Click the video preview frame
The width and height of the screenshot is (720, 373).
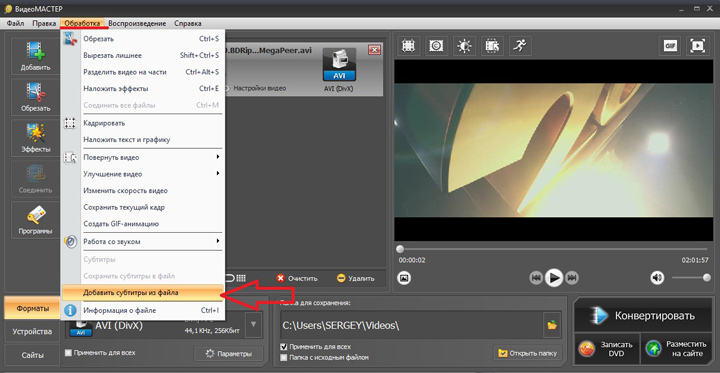point(553,150)
